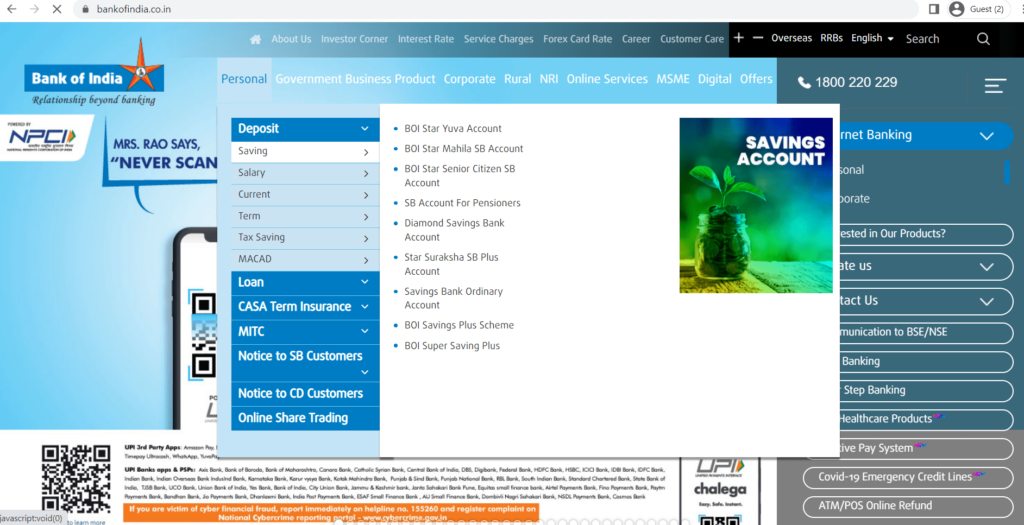
Task: Click the search magnifier icon
Action: (983, 39)
